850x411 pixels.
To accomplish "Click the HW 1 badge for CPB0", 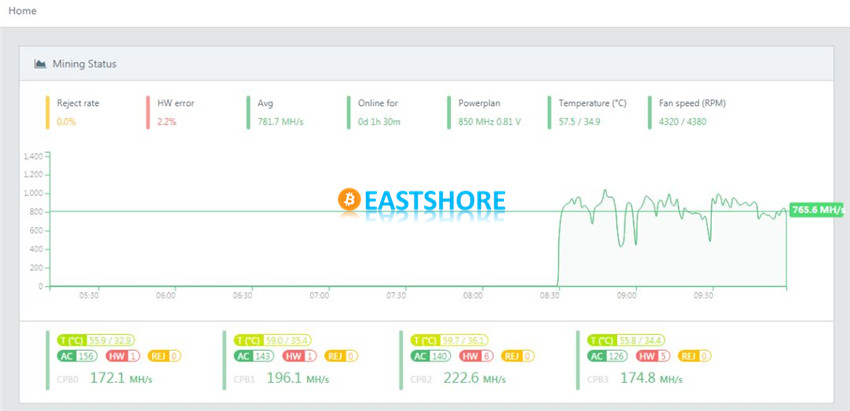I will (123, 356).
